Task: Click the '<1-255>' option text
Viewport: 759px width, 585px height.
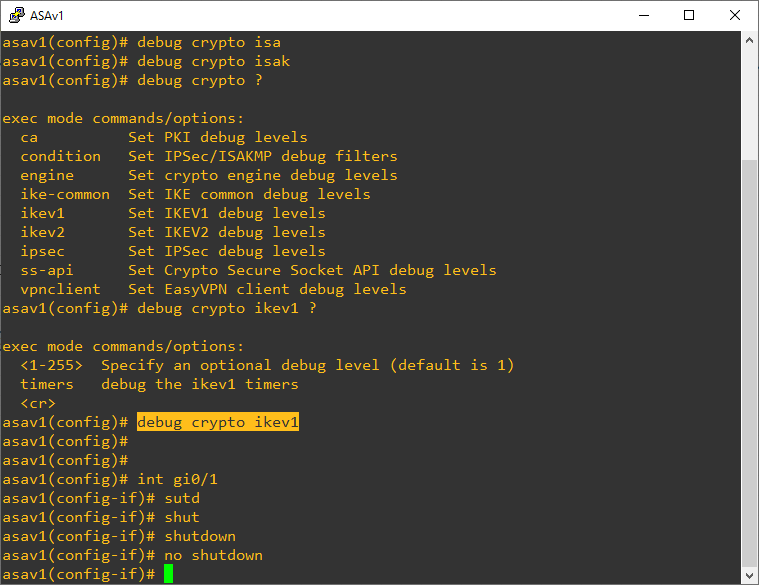Action: tap(51, 365)
